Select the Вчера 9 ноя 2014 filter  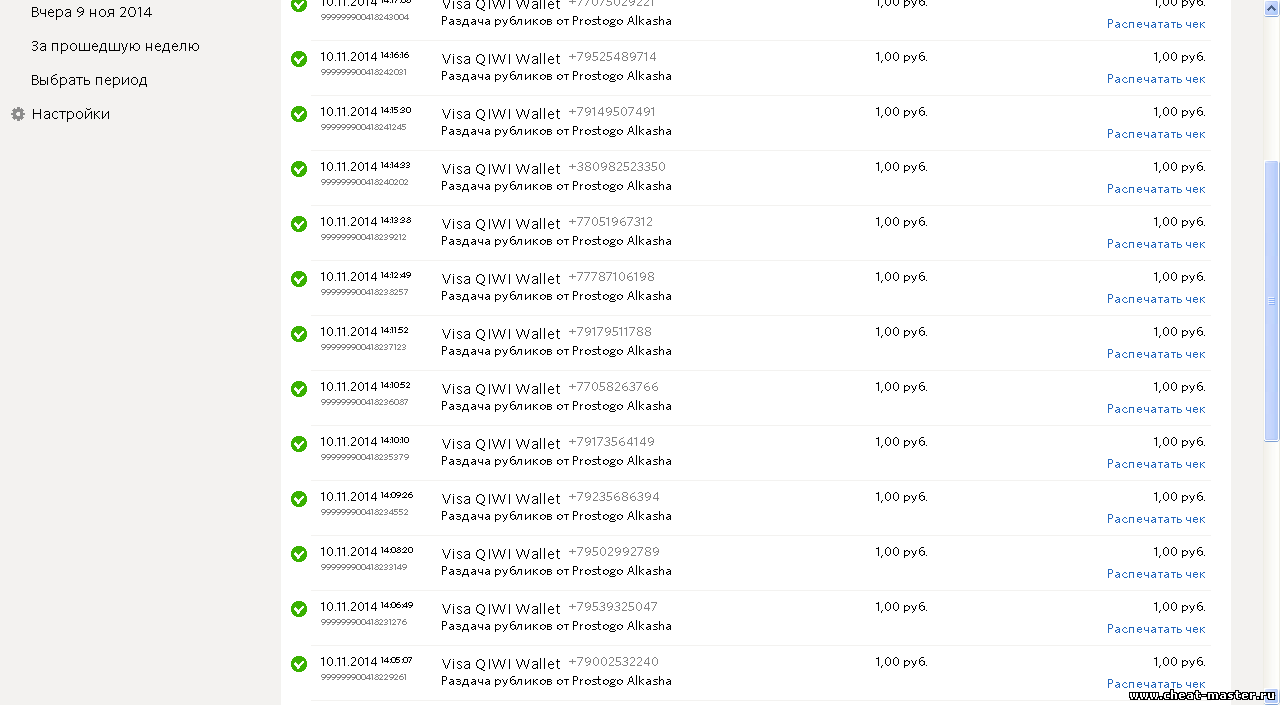coord(91,12)
